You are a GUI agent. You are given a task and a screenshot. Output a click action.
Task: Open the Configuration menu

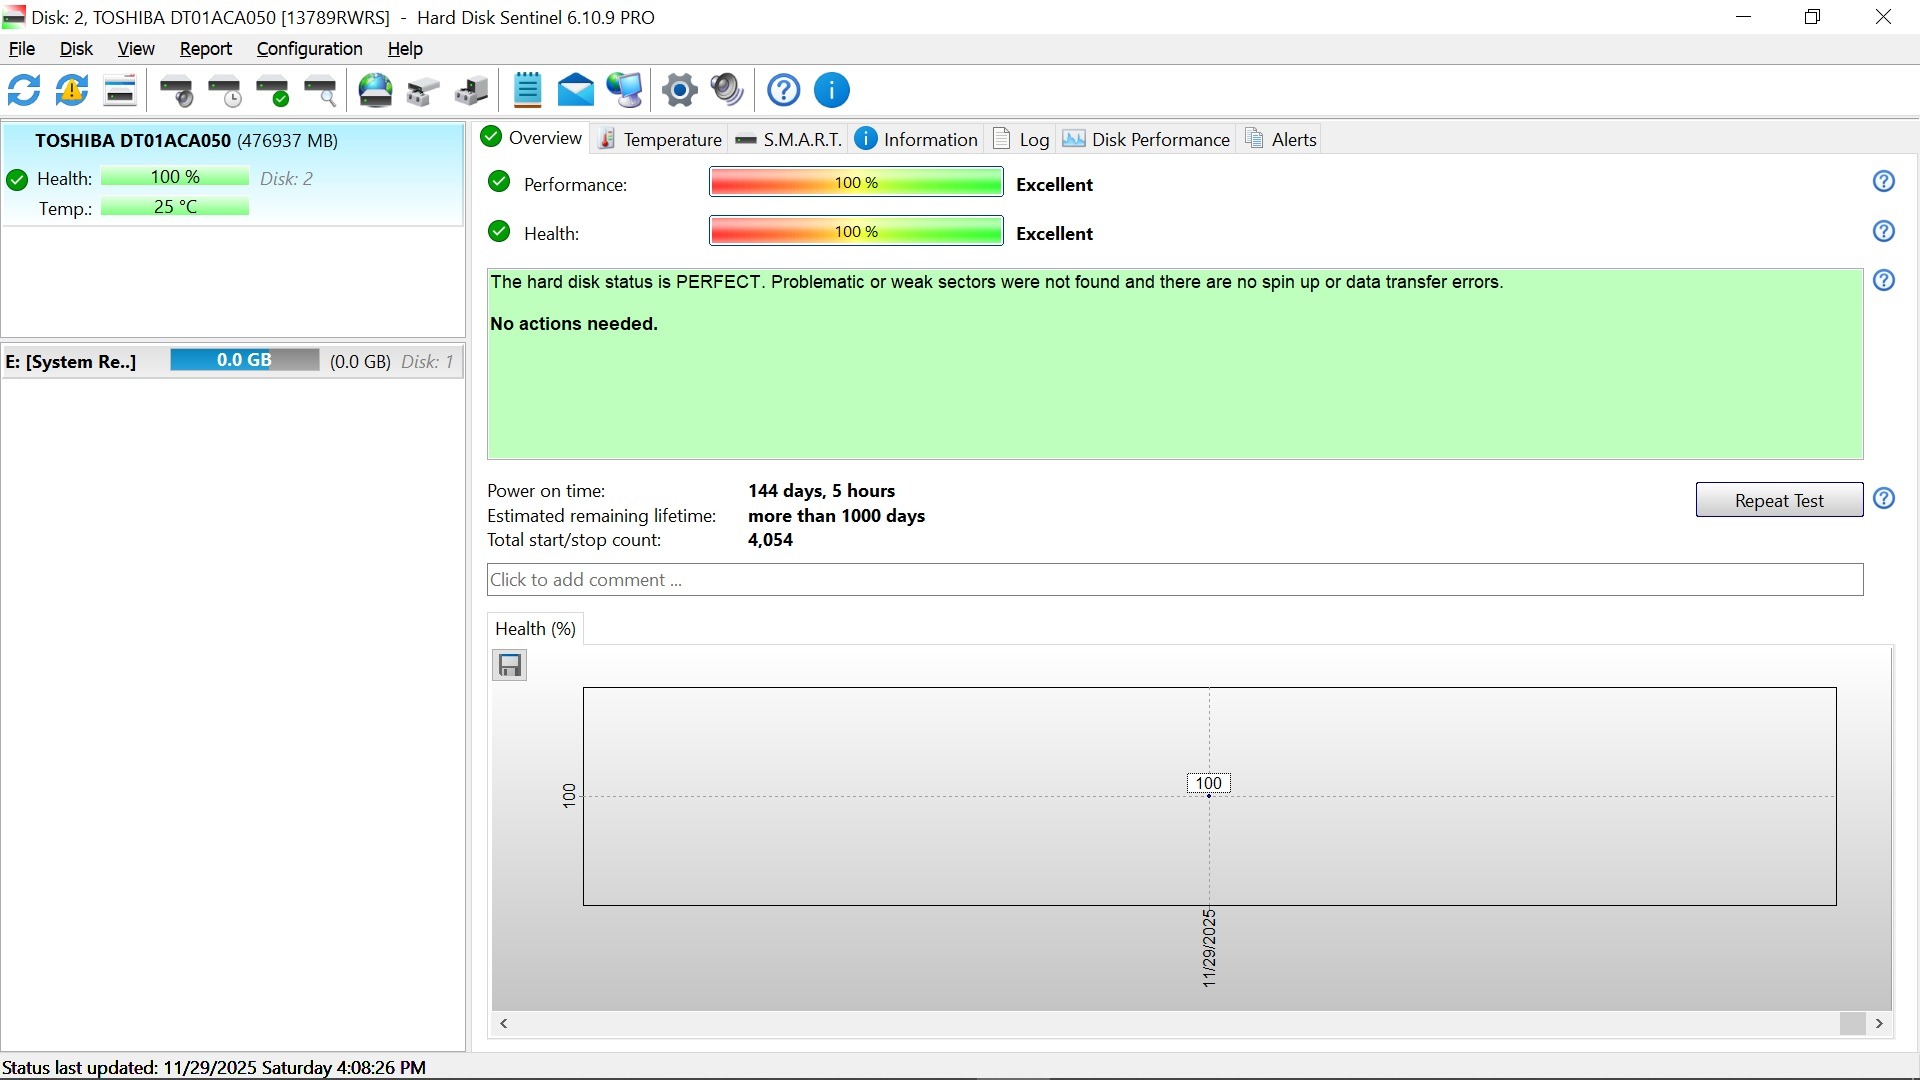309,49
